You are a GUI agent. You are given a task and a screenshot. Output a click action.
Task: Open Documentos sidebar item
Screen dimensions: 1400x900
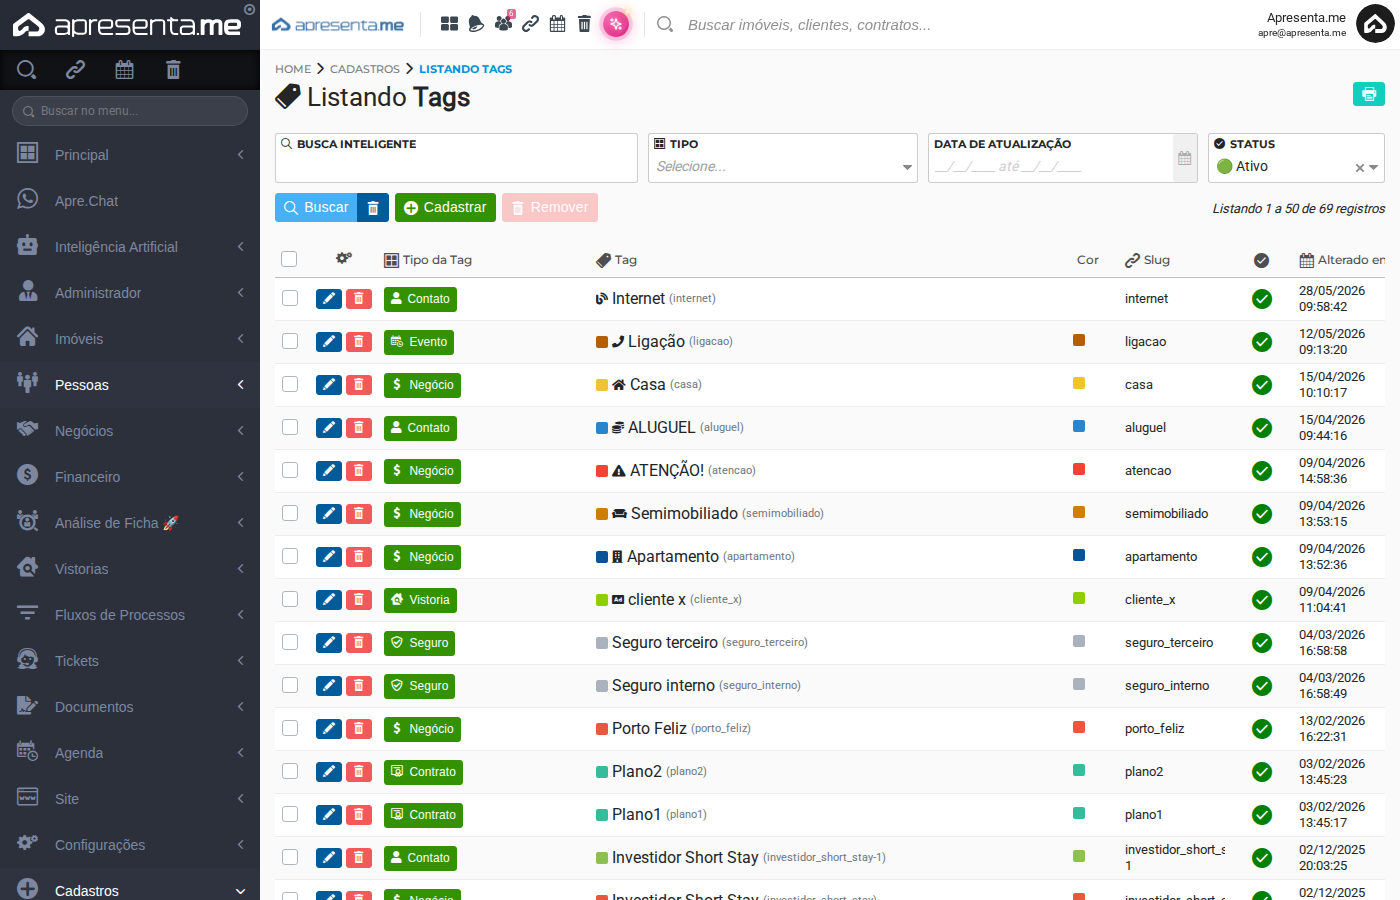[x=130, y=707]
